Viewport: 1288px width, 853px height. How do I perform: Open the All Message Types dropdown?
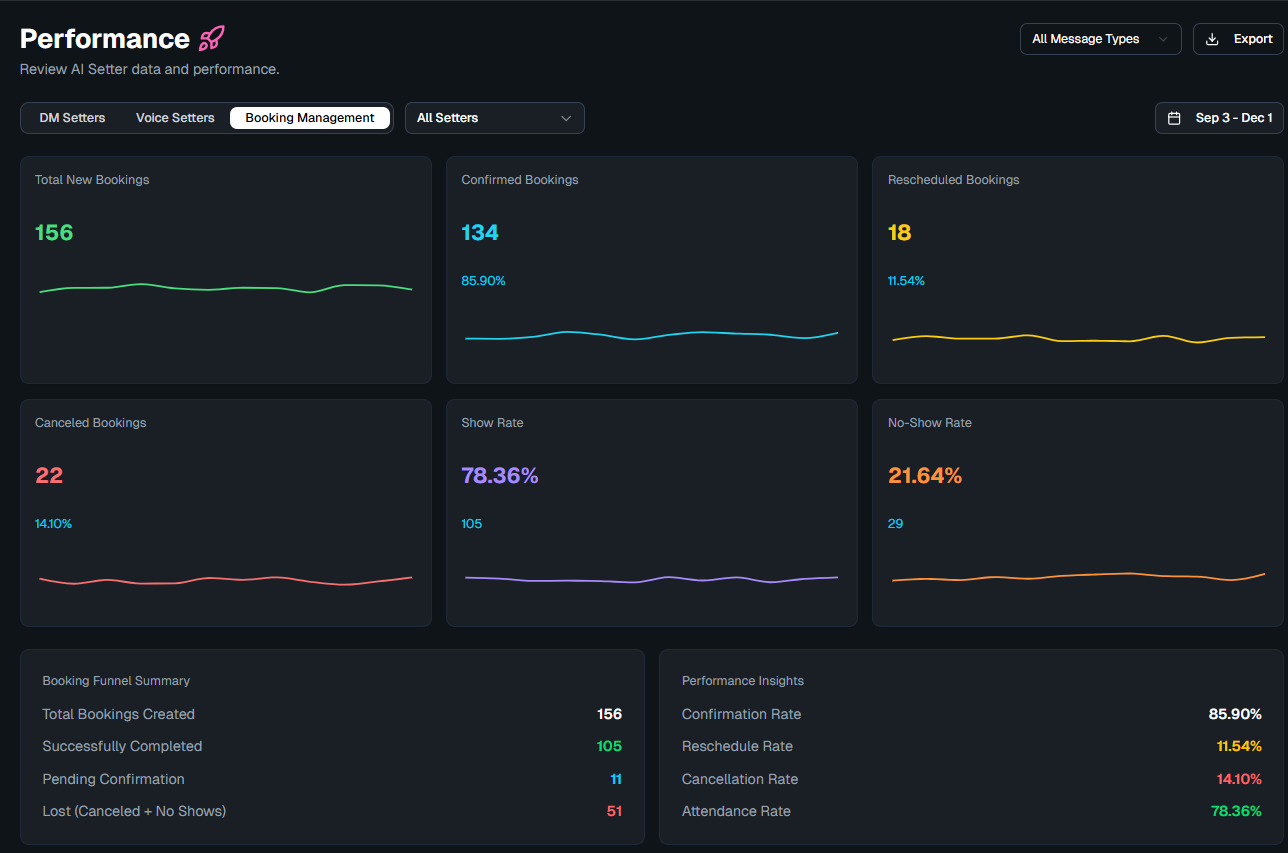(x=1101, y=39)
